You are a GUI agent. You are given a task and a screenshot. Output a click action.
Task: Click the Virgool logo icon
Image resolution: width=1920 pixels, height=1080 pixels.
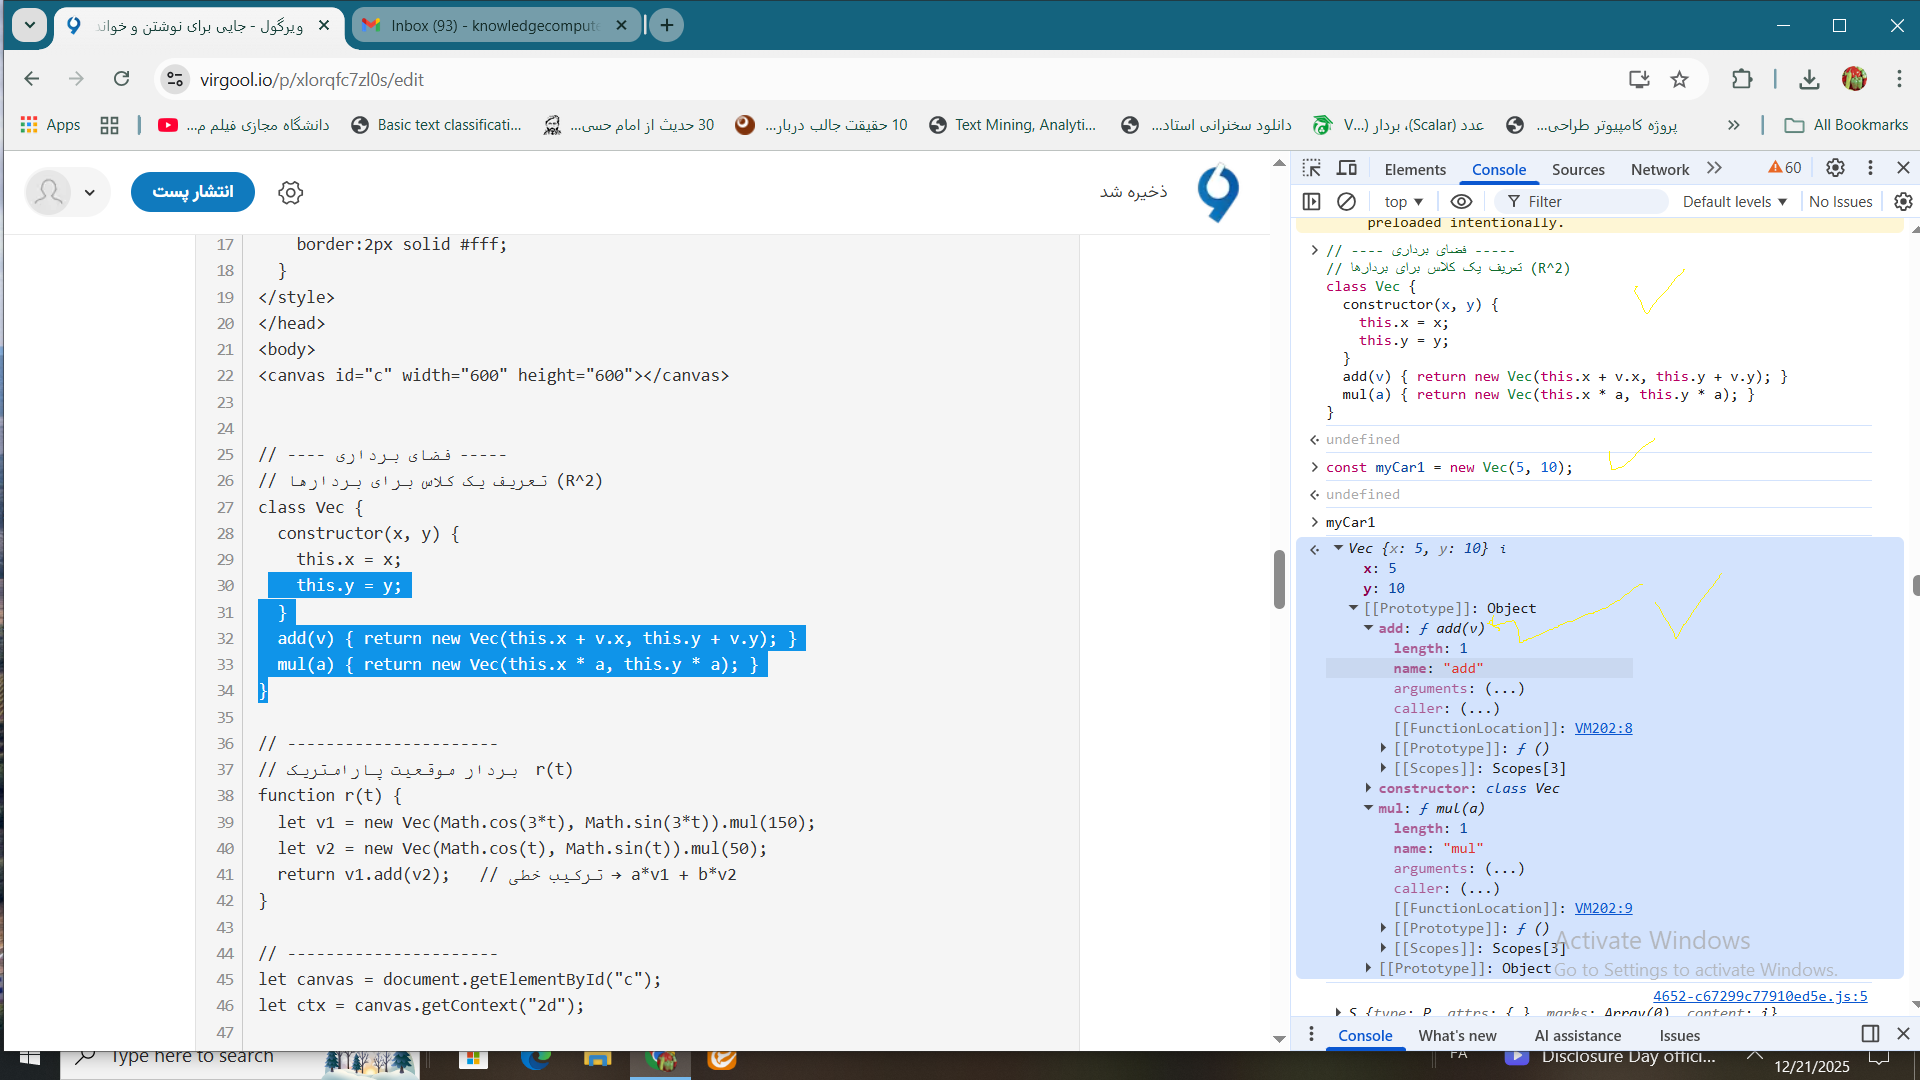tap(1218, 192)
